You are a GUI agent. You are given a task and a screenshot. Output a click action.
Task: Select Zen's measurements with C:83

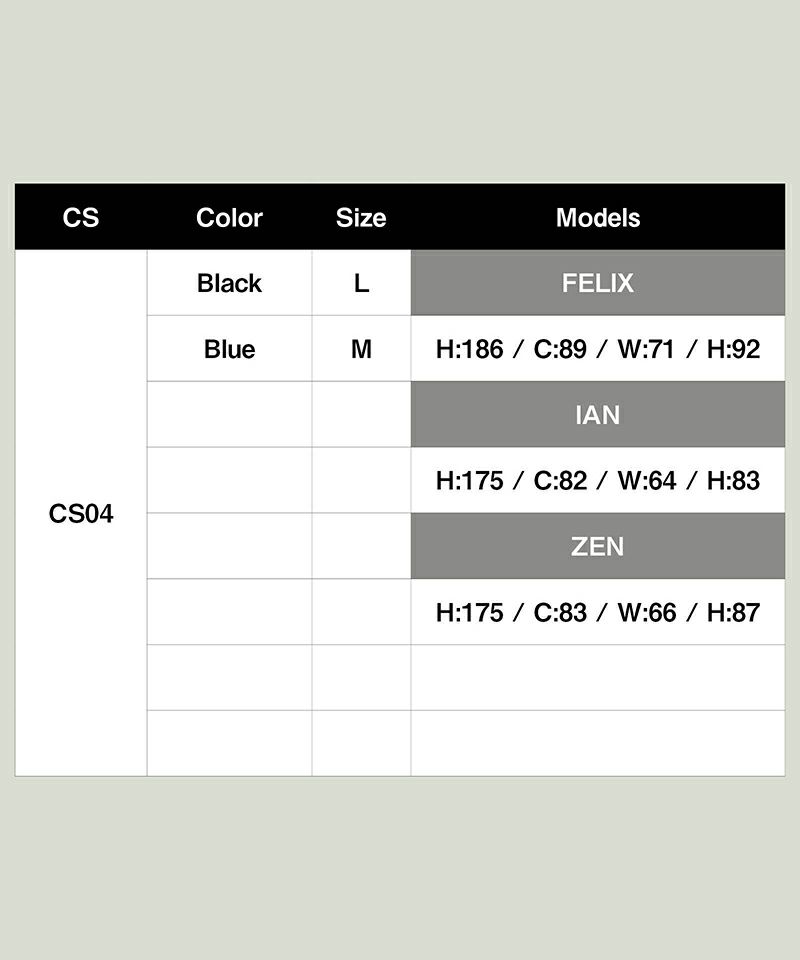598,612
